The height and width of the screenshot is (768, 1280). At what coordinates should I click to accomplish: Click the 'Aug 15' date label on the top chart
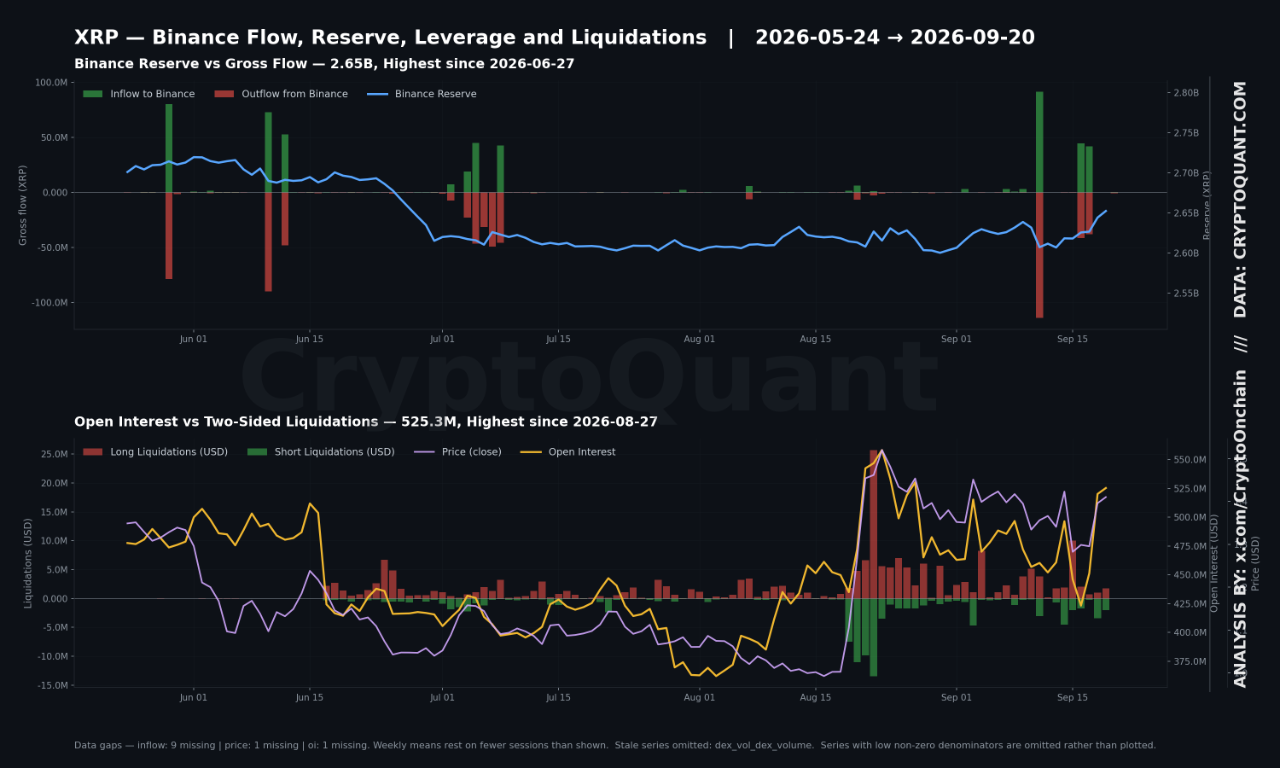coord(815,339)
